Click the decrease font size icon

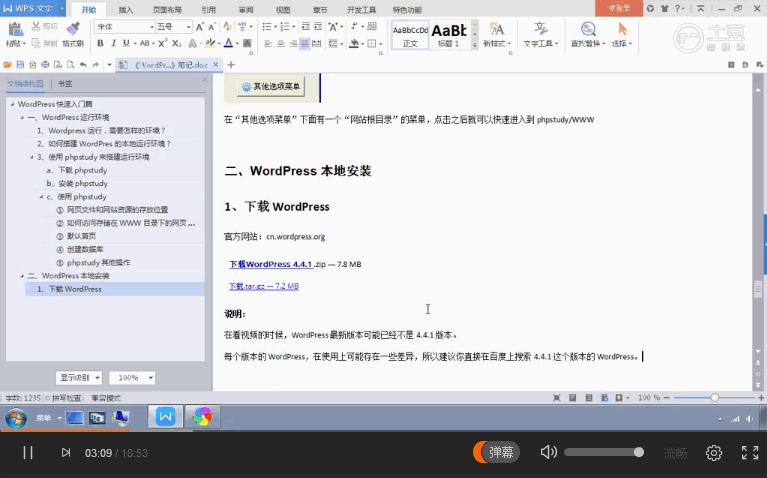[212, 27]
